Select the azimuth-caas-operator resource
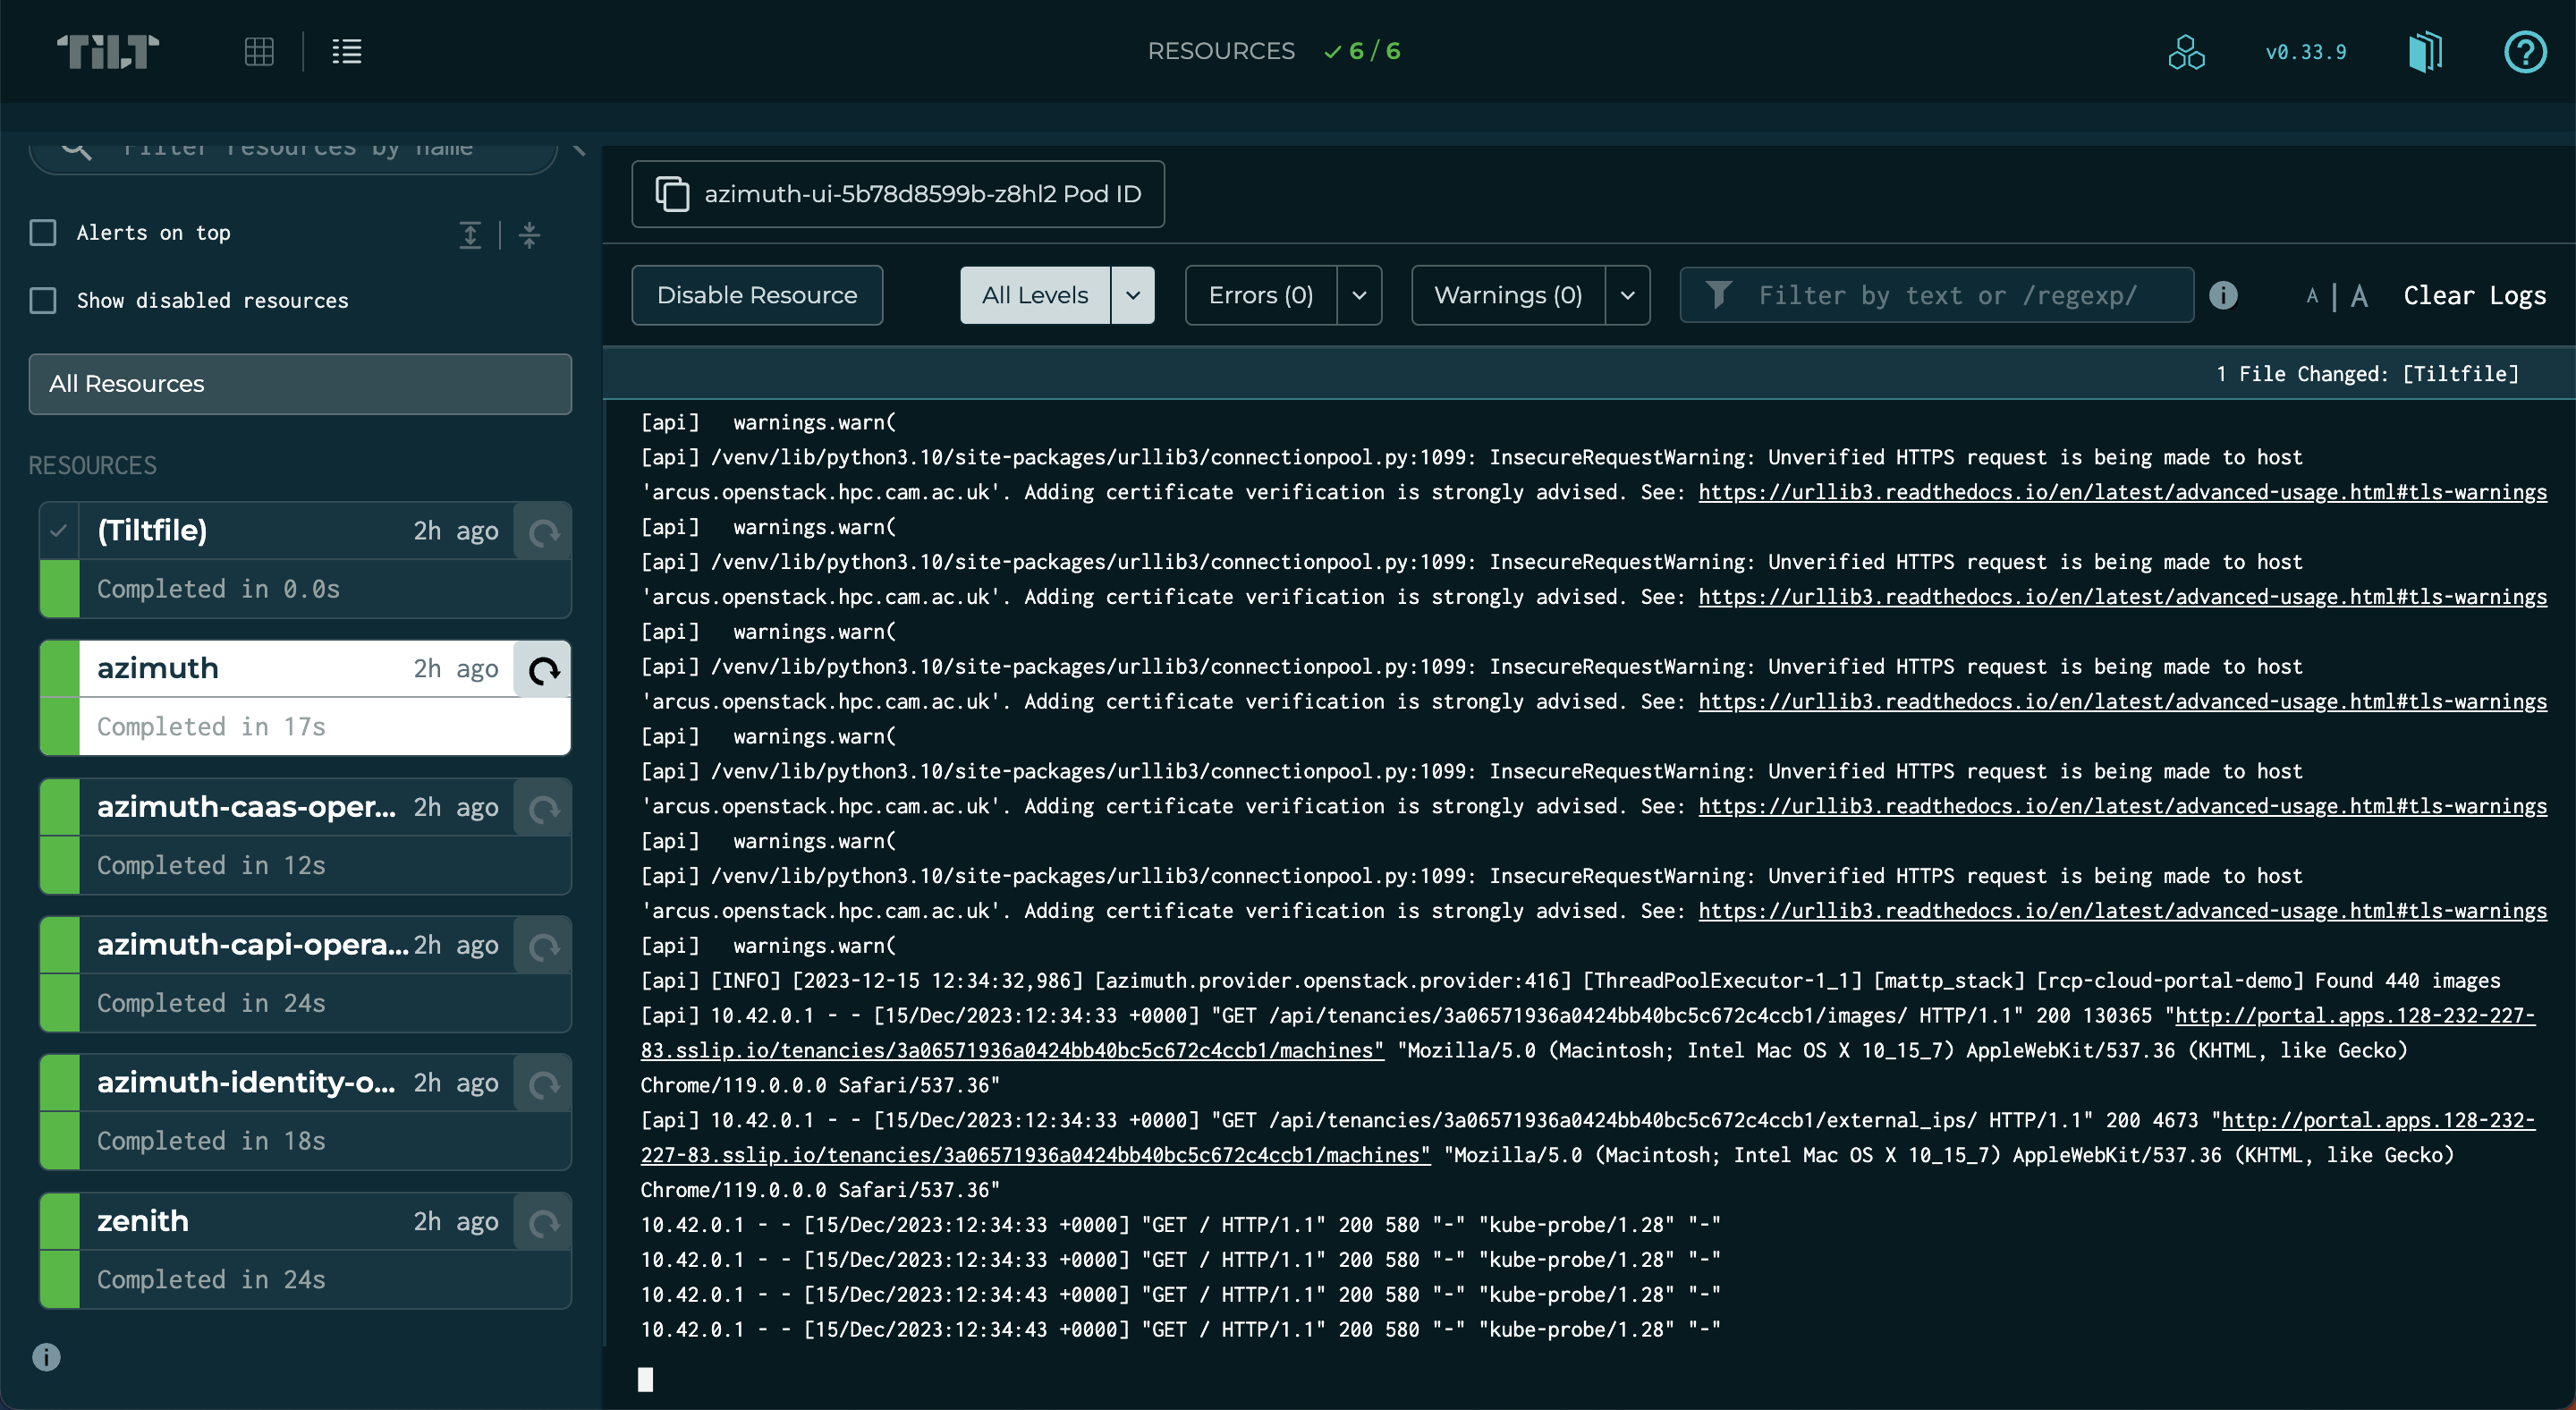2576x1410 pixels. [246, 807]
